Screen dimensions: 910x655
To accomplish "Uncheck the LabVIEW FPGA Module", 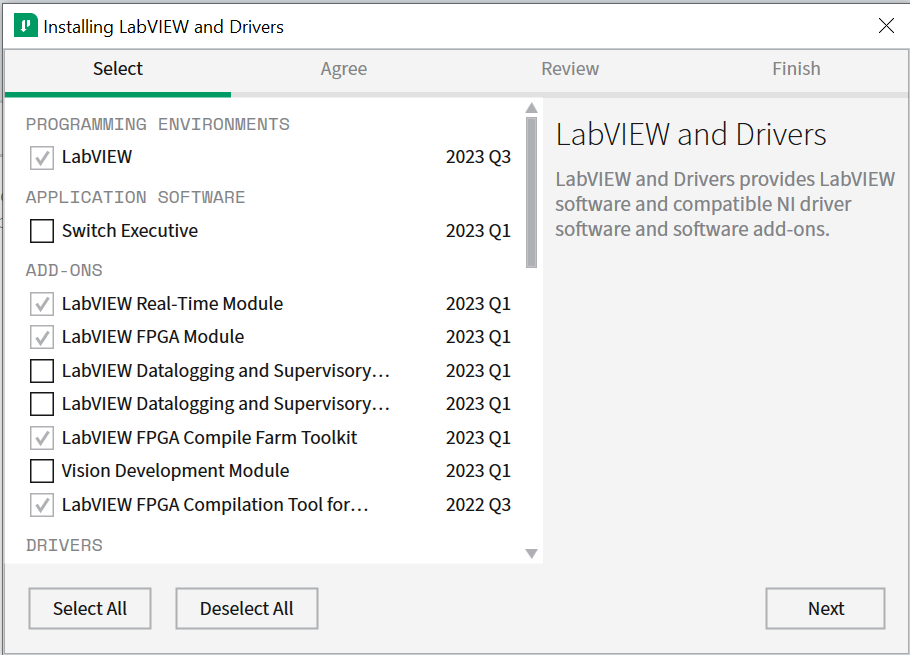I will point(41,337).
